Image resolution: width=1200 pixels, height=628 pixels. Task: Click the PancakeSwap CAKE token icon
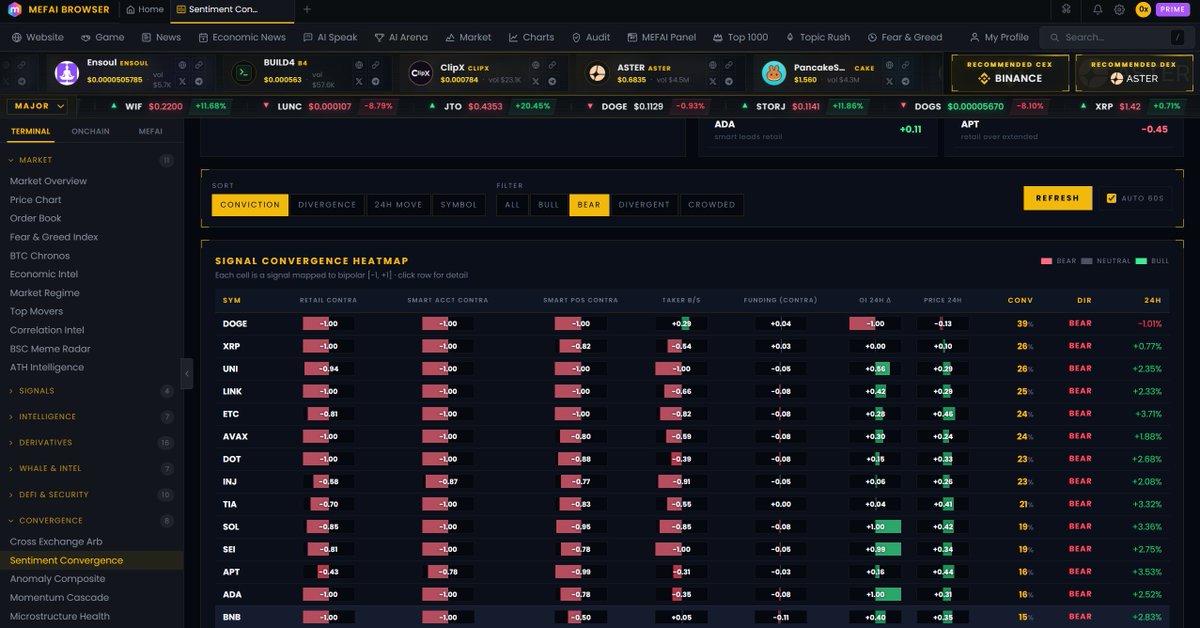pyautogui.click(x=773, y=72)
